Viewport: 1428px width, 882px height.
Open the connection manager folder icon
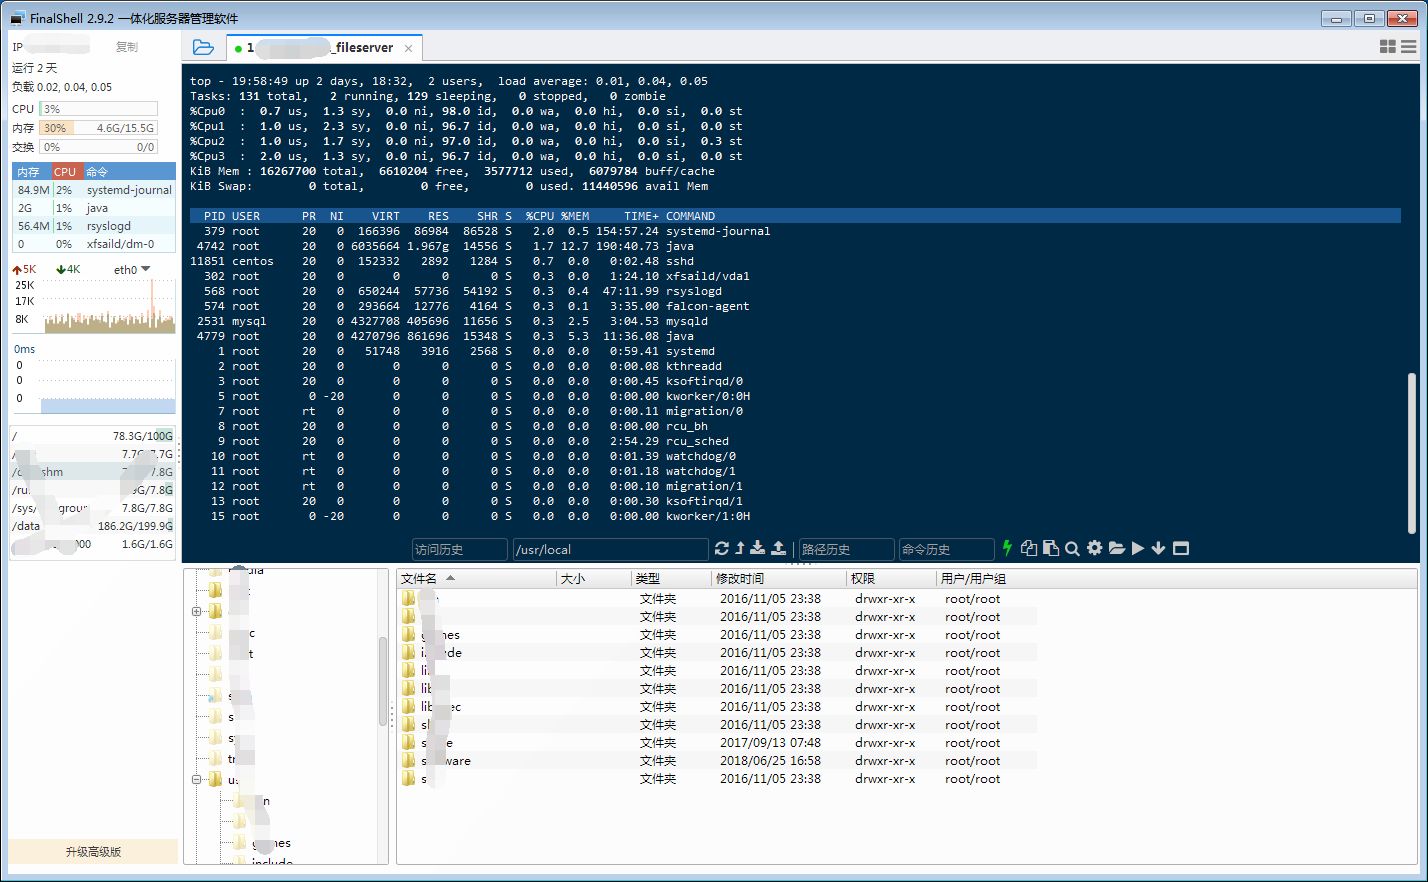(203, 47)
